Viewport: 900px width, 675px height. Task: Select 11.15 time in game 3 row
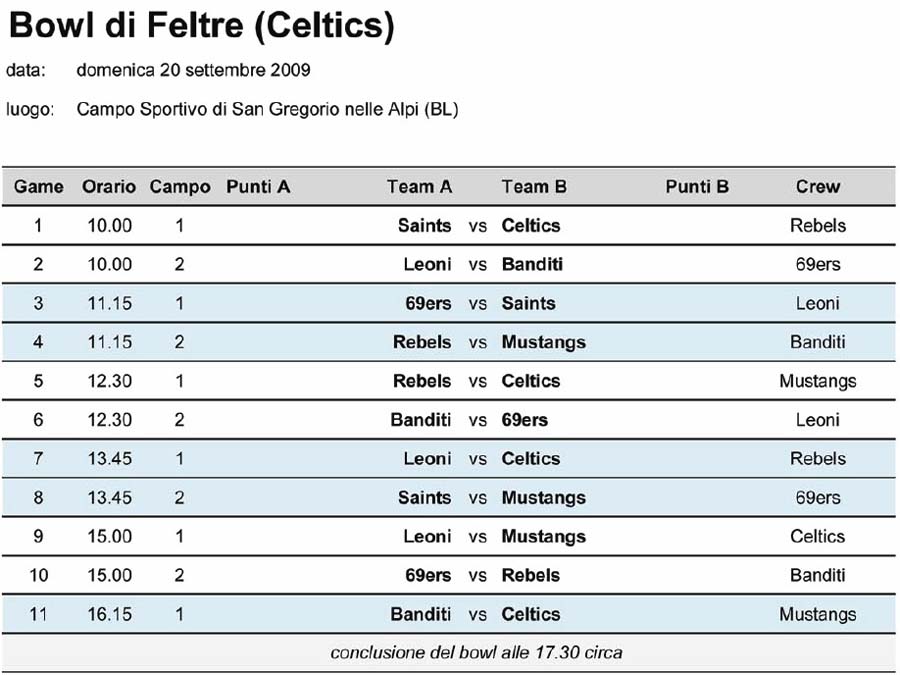click(110, 303)
